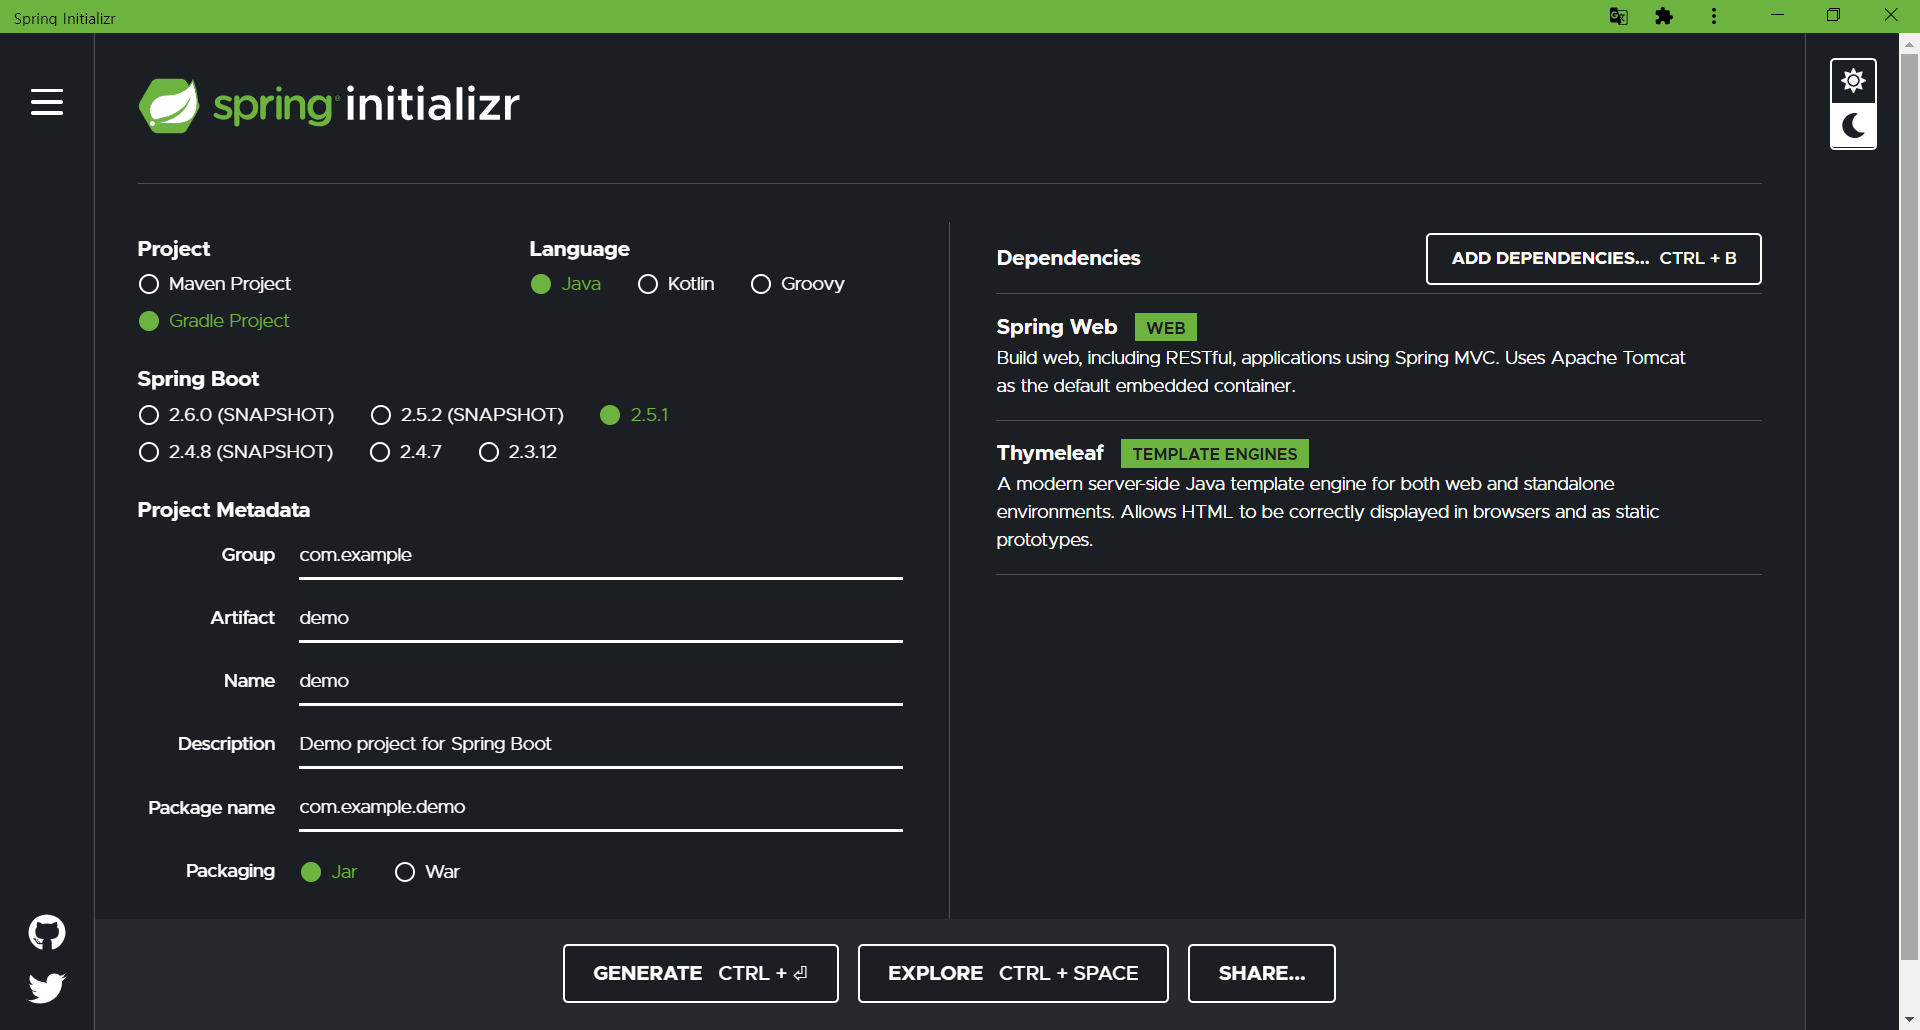
Task: Select Spring Boot 2.3.12
Action: [518, 452]
